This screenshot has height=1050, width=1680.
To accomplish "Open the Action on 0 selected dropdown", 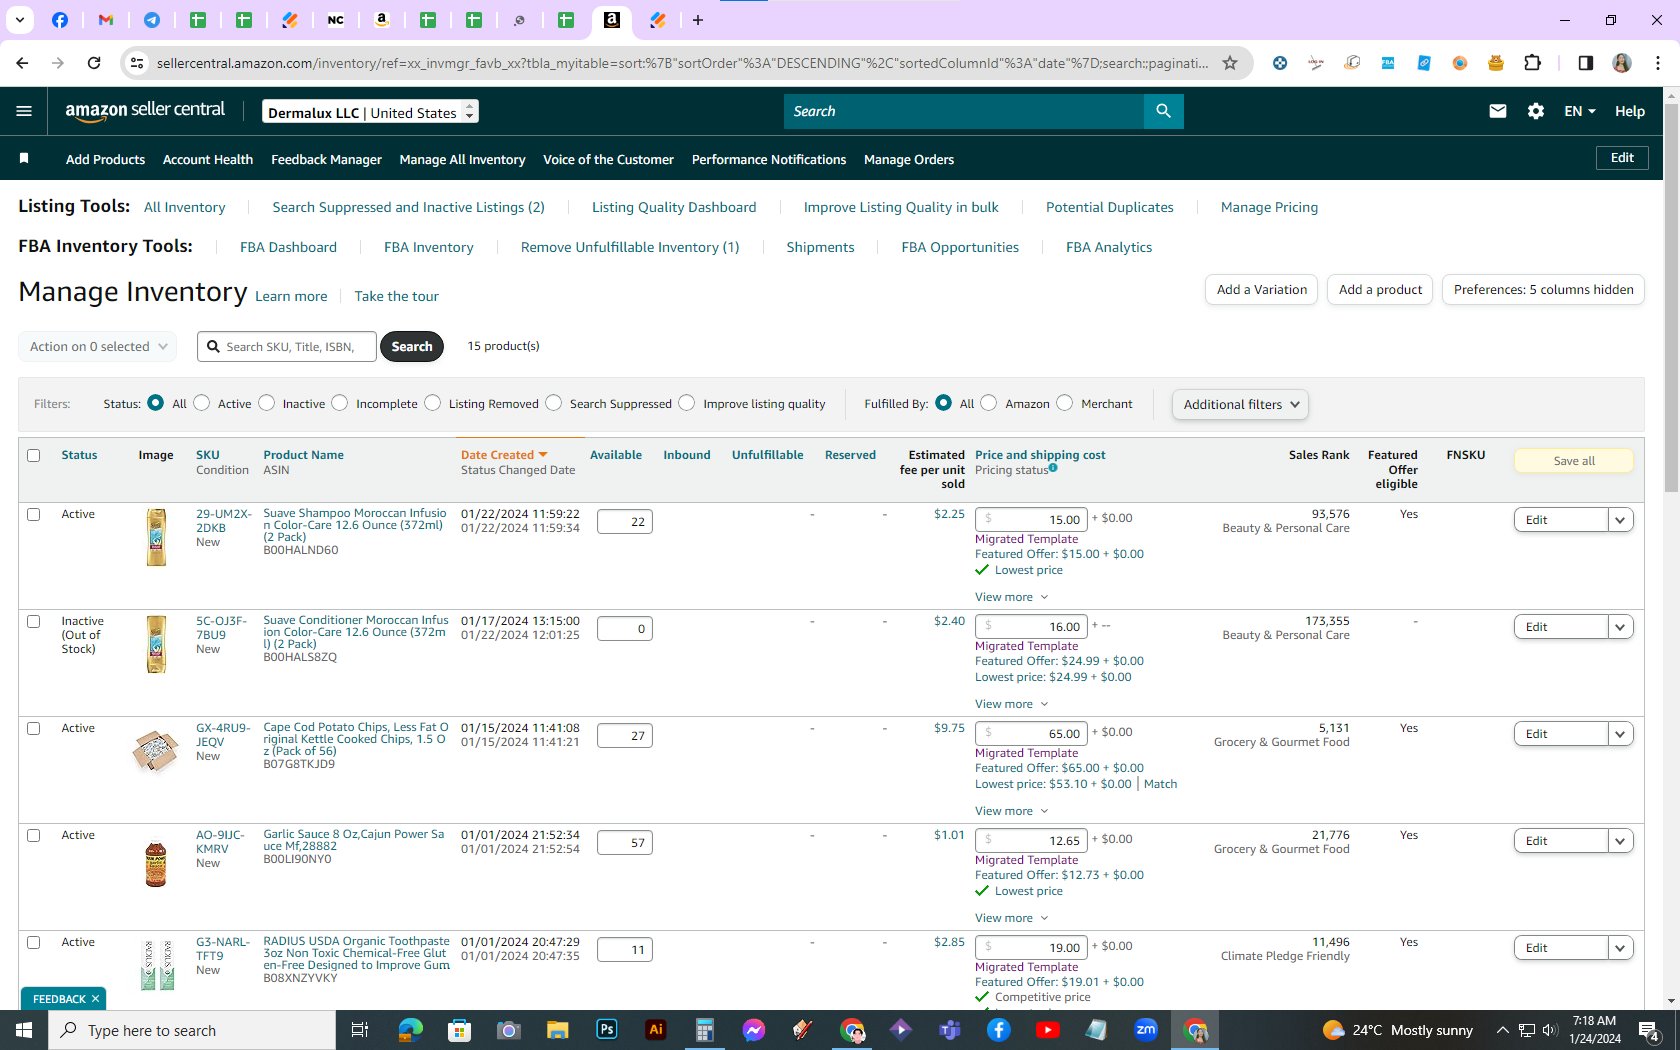I will [x=98, y=346].
